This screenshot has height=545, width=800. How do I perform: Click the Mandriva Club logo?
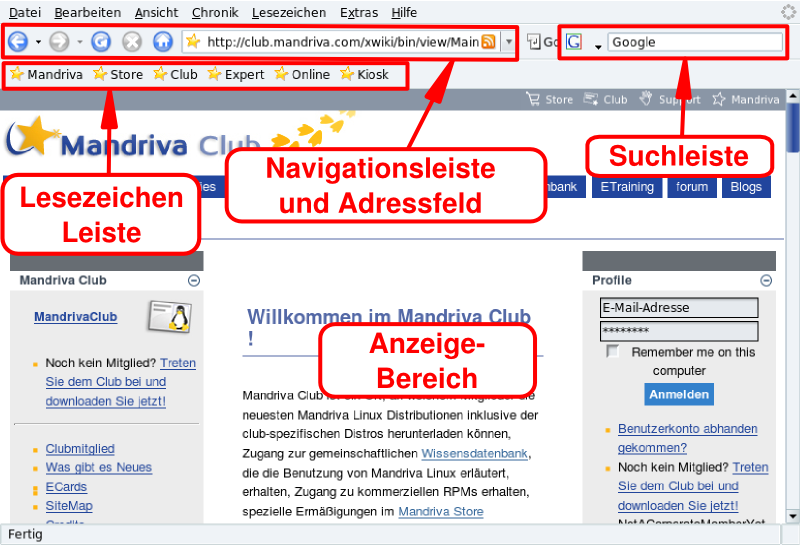coord(134,138)
